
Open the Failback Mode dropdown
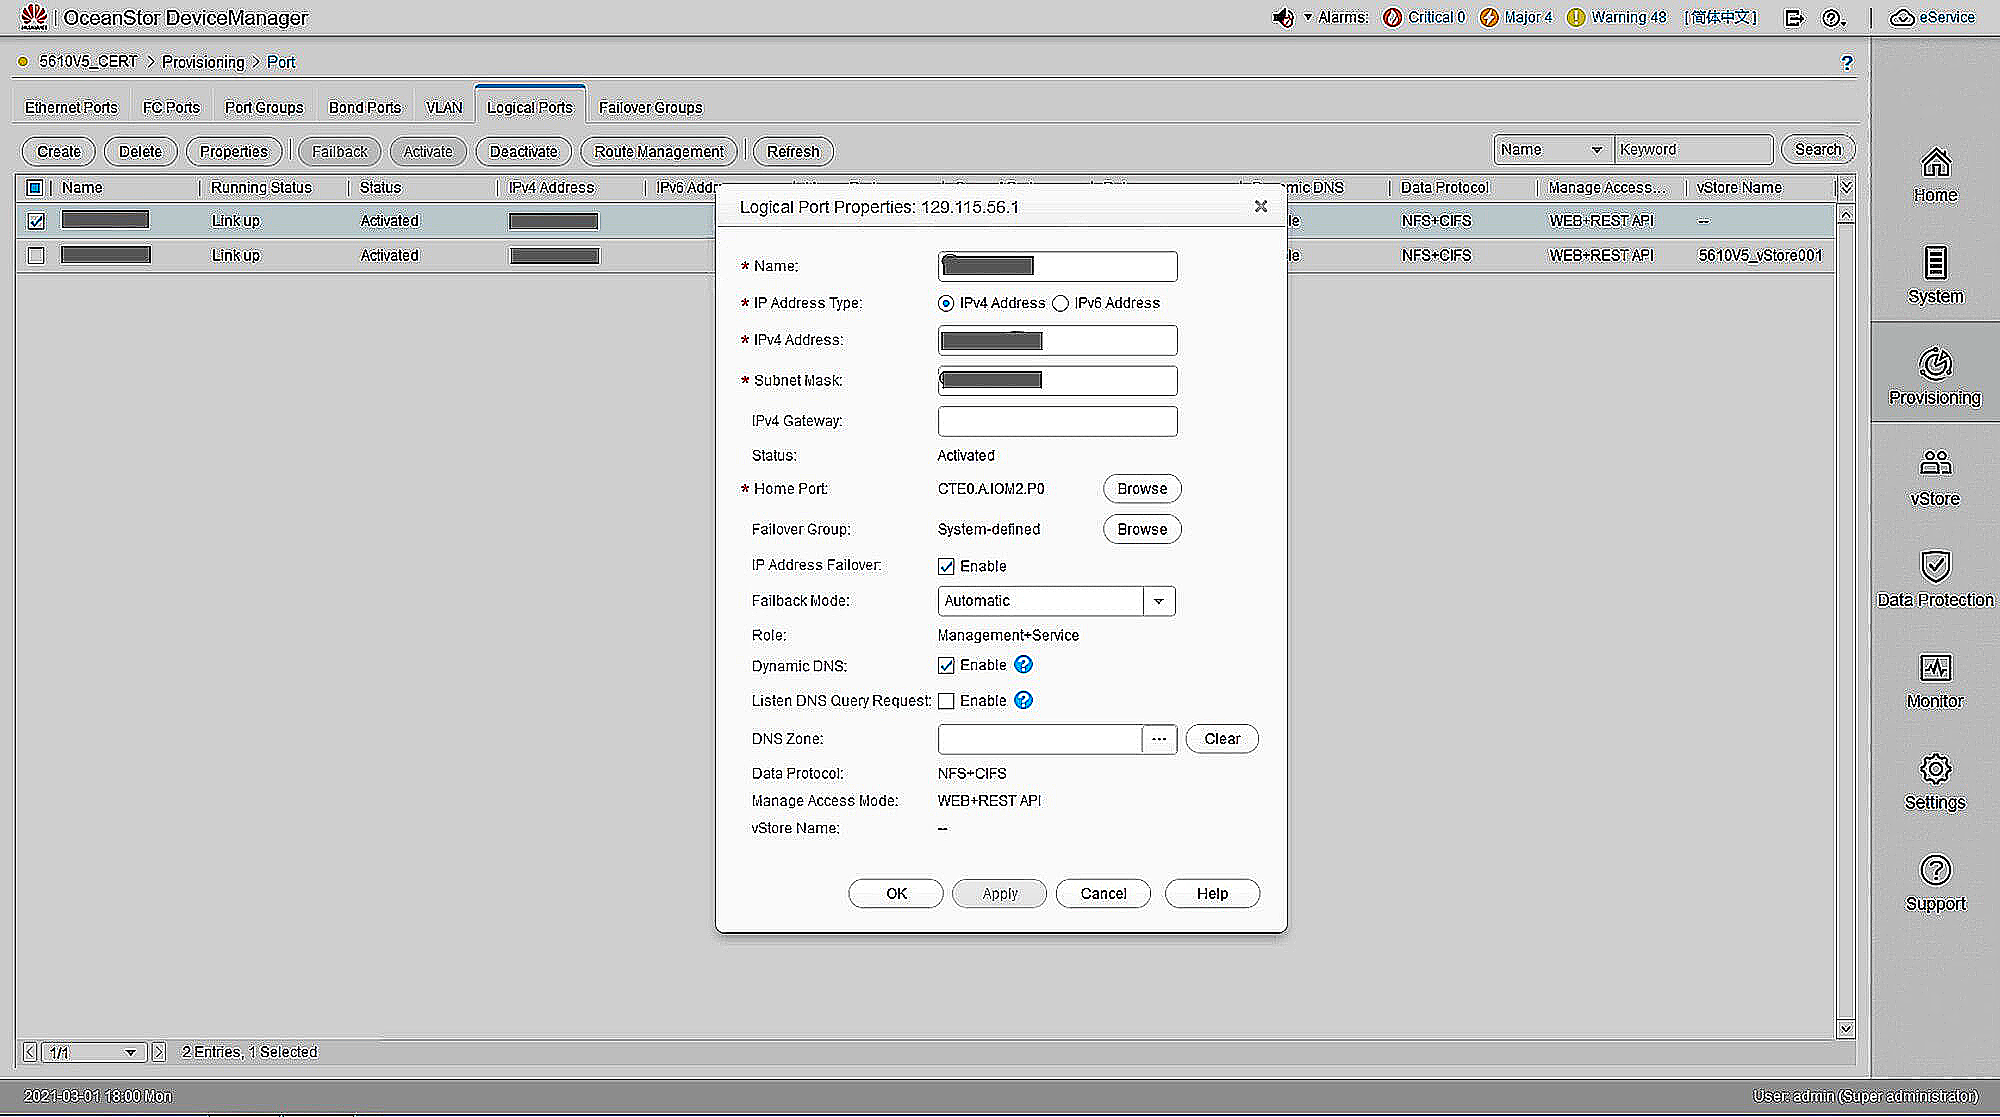[1158, 600]
